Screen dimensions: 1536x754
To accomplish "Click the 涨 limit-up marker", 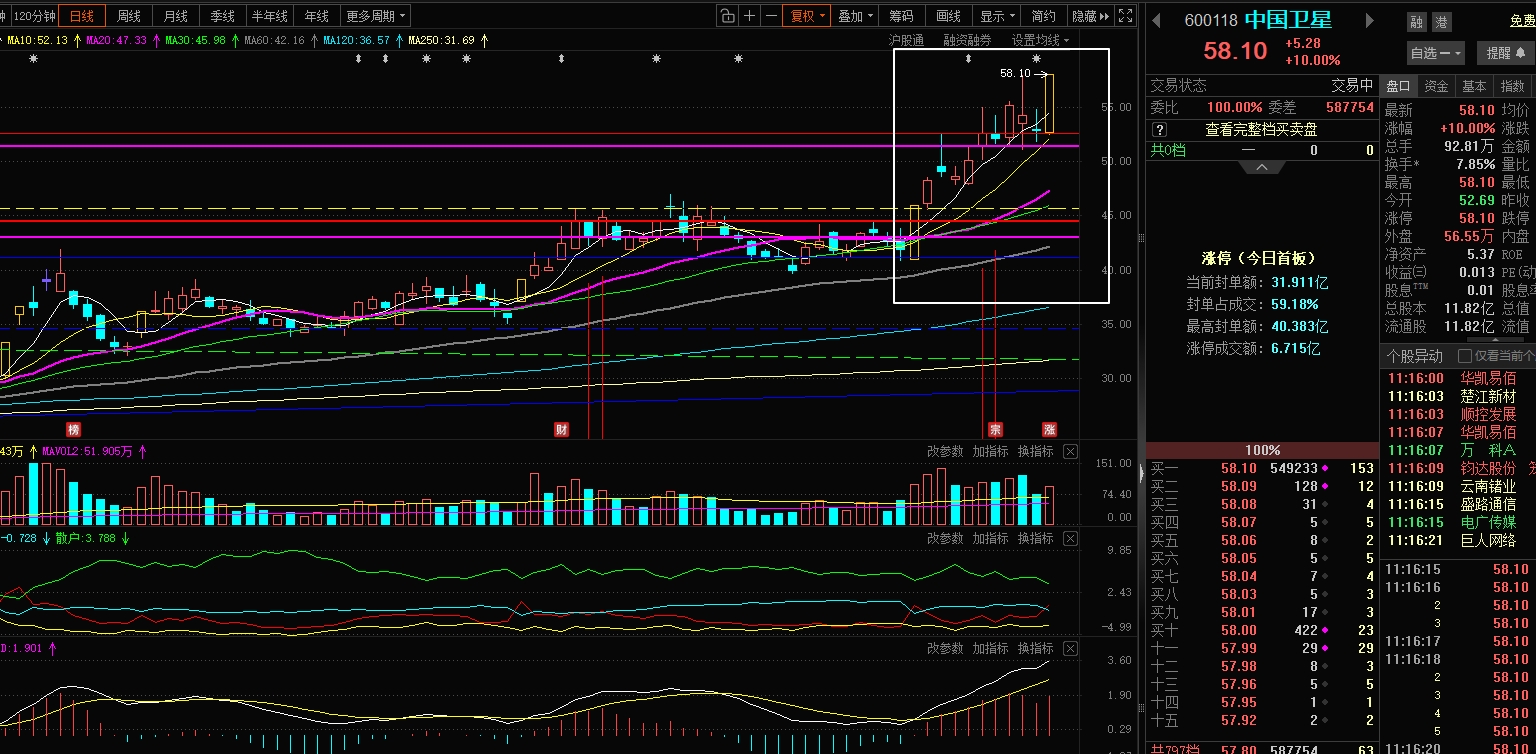I will coord(1050,430).
